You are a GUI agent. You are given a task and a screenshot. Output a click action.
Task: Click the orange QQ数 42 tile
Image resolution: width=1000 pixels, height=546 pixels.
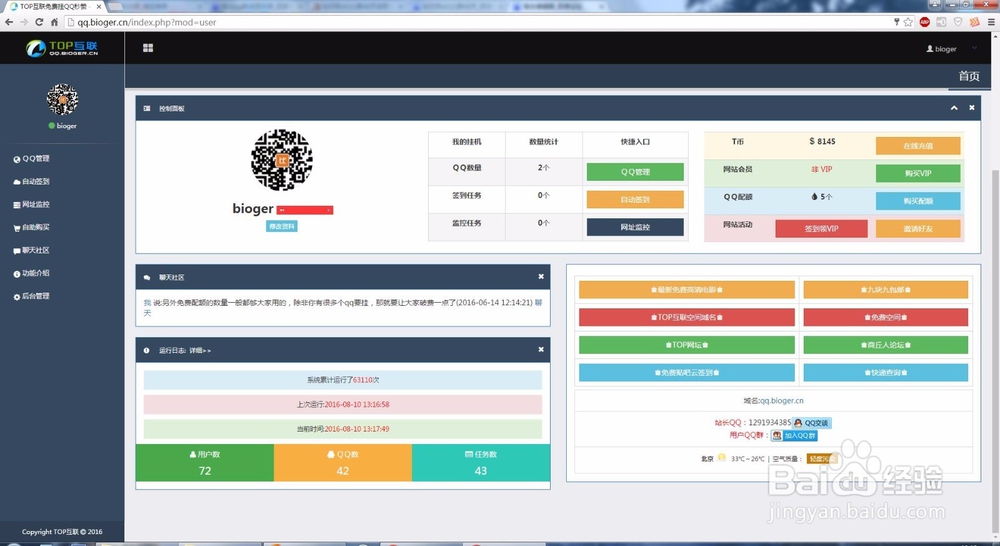click(x=343, y=463)
